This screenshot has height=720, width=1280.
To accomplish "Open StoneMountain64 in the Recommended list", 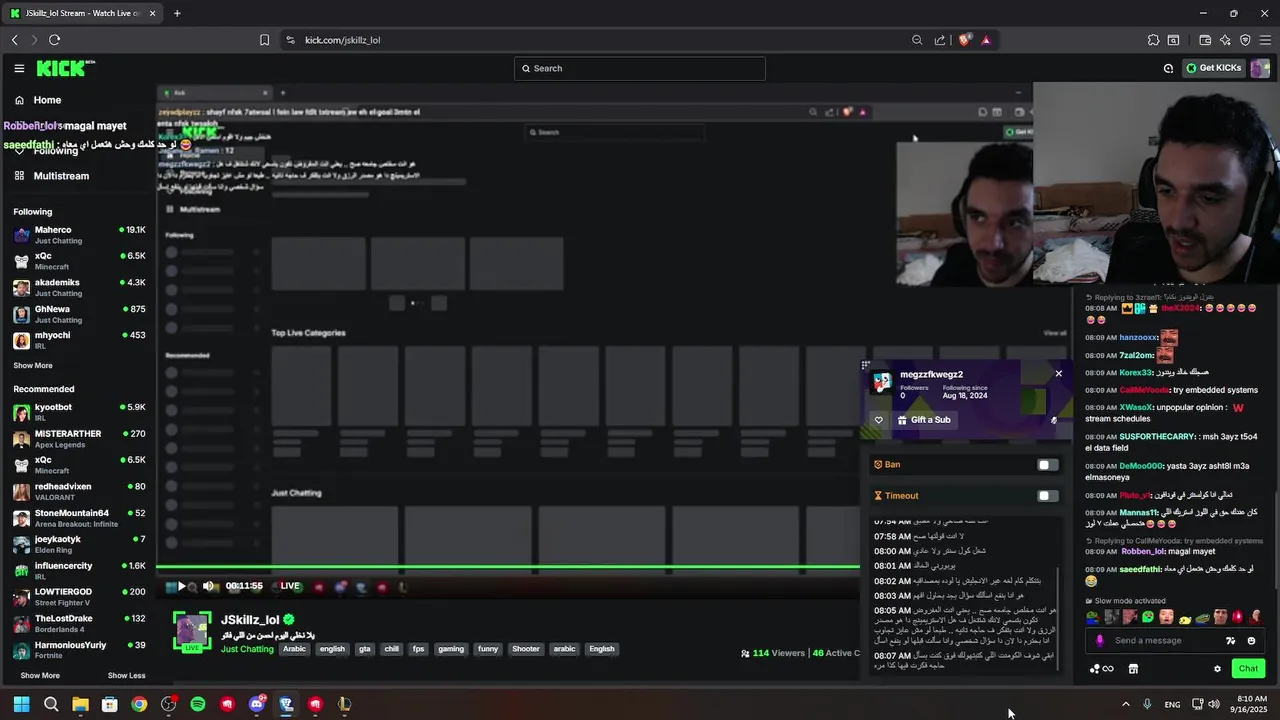I will pos(78,518).
